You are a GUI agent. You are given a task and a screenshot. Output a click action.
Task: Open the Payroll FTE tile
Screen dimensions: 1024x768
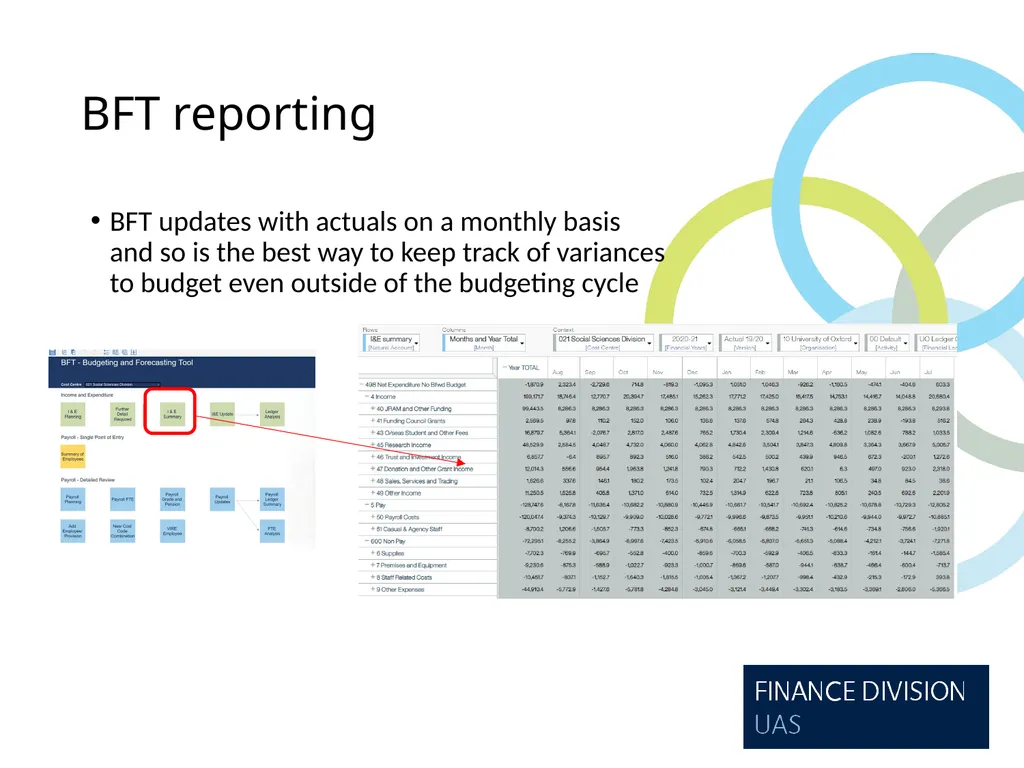click(x=123, y=500)
